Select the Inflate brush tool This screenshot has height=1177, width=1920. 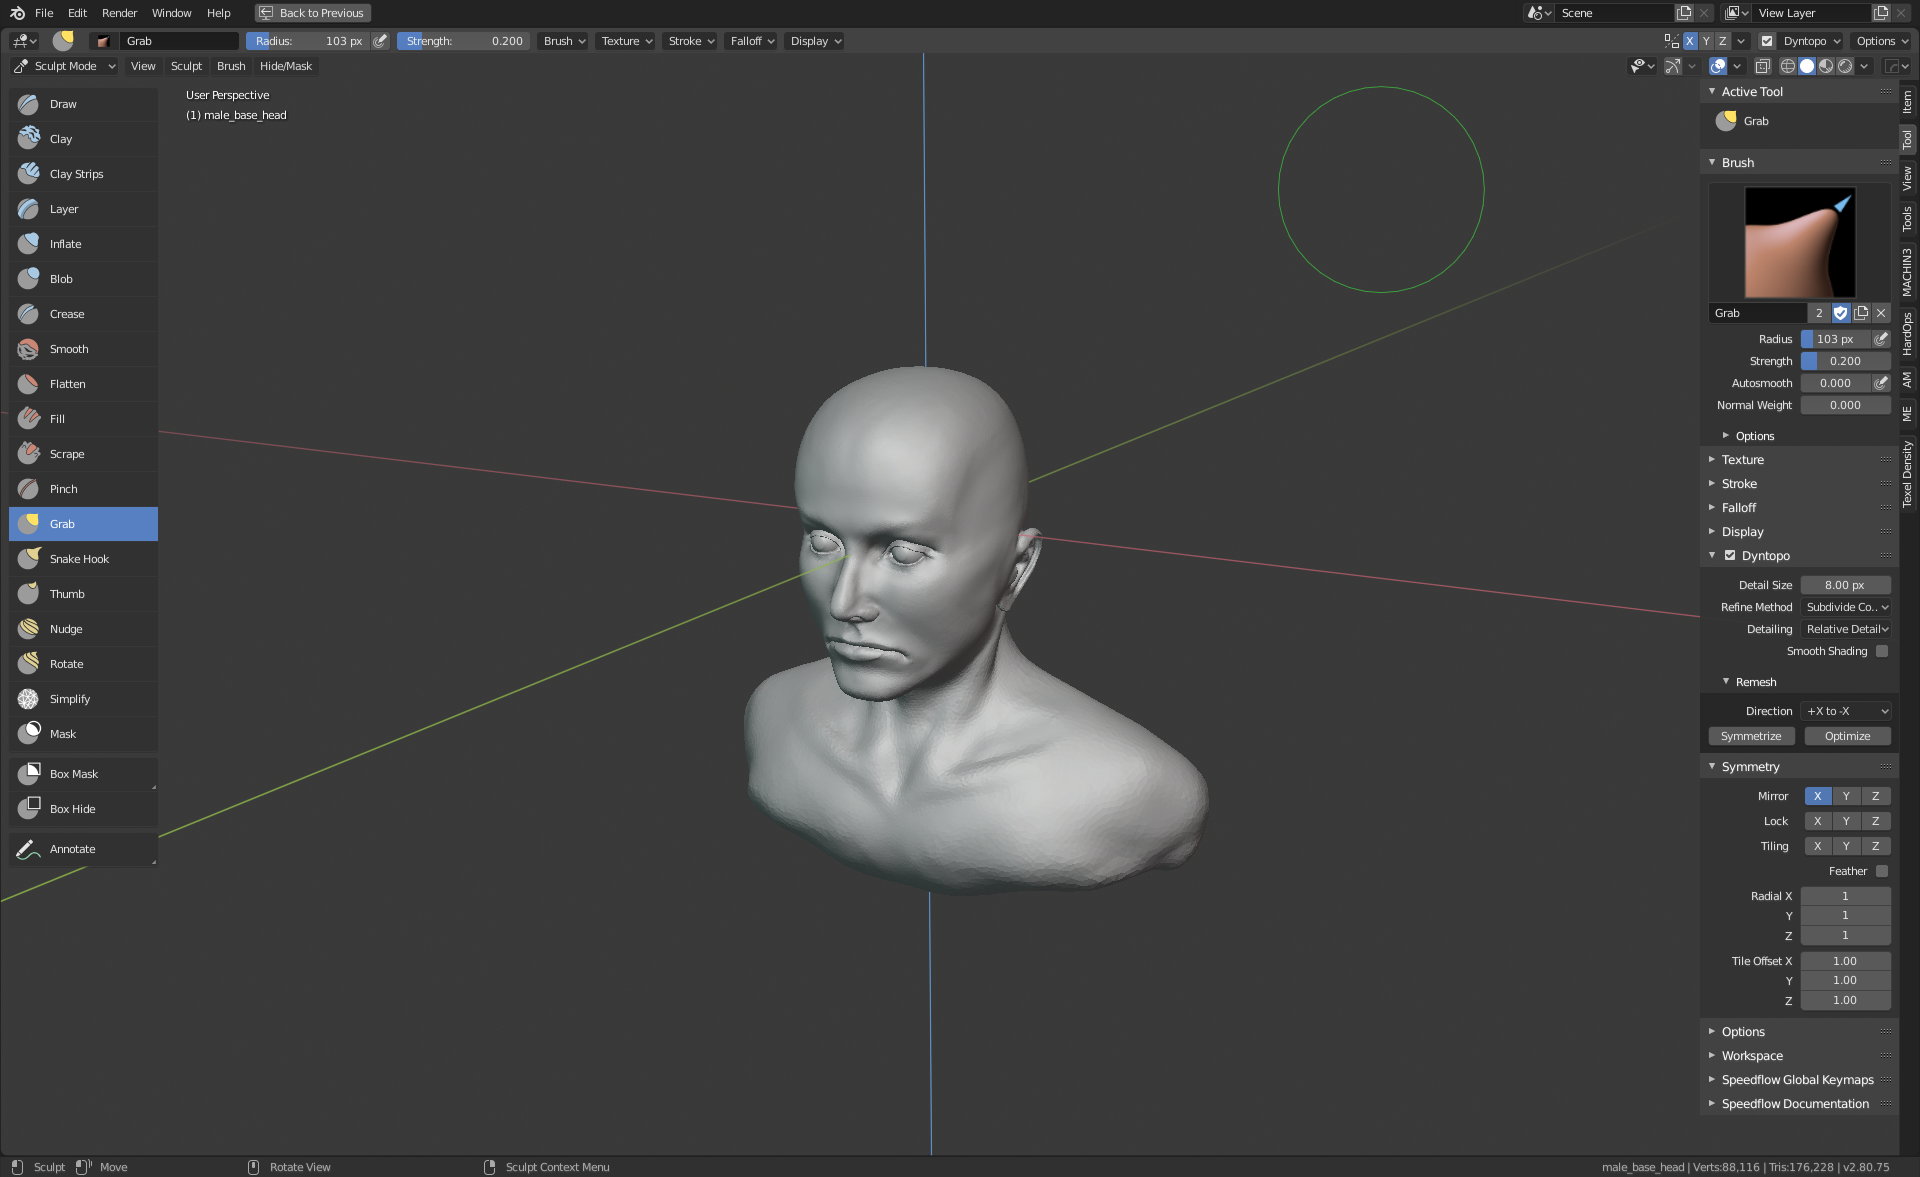[x=66, y=244]
